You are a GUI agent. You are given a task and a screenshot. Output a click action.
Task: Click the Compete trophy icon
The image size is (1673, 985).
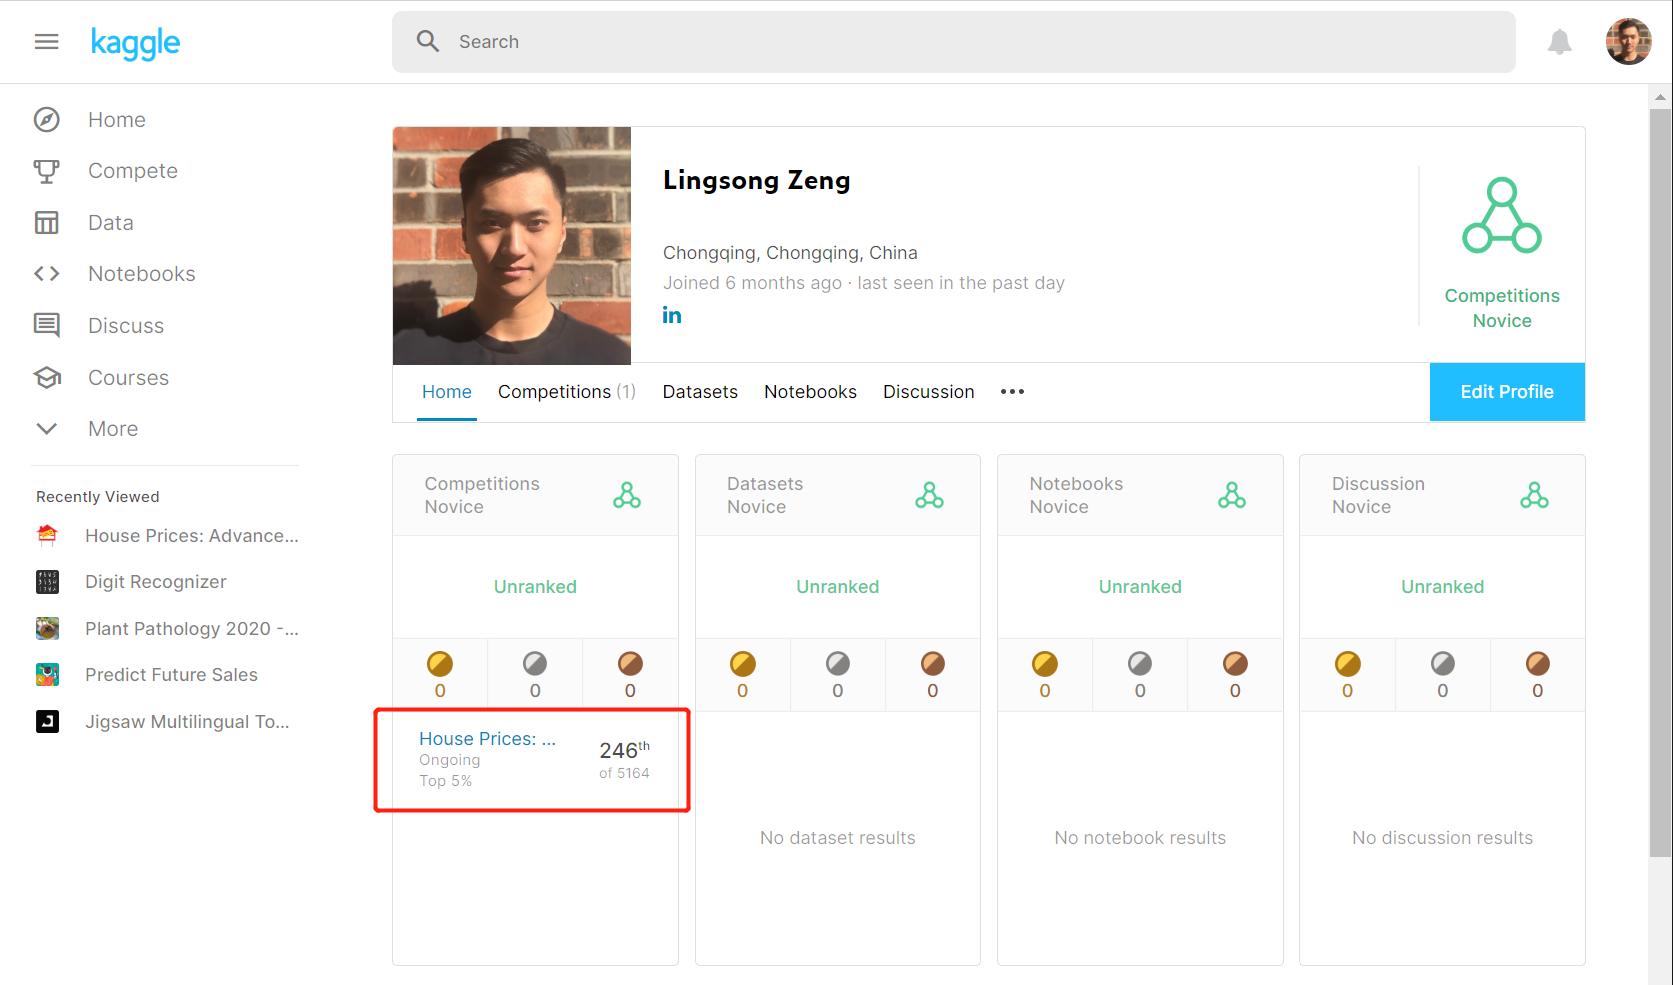[47, 171]
